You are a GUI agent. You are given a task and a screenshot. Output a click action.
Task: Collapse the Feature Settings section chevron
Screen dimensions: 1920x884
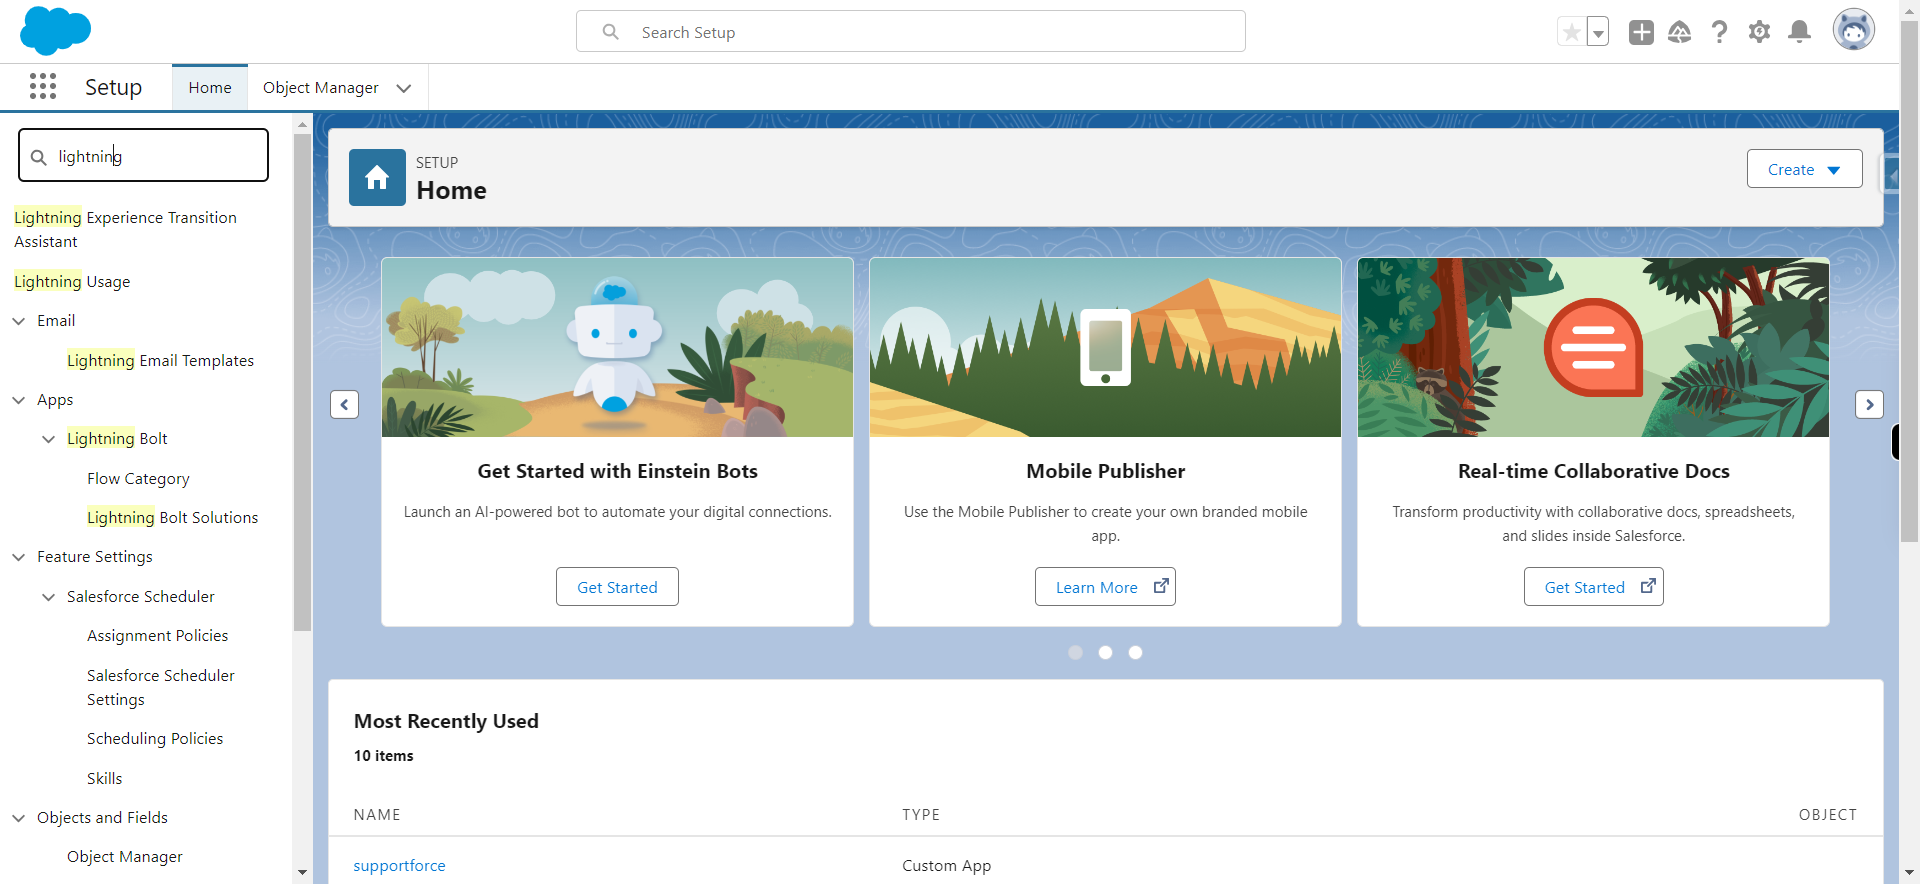[x=19, y=557]
